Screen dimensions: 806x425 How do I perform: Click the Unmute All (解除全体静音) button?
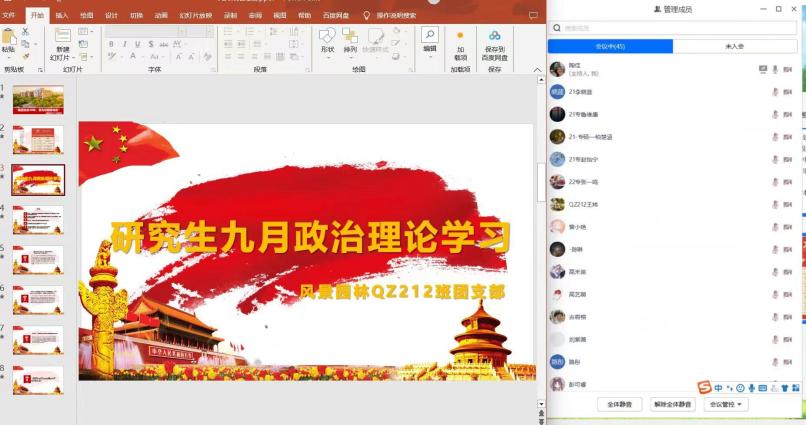tap(672, 405)
